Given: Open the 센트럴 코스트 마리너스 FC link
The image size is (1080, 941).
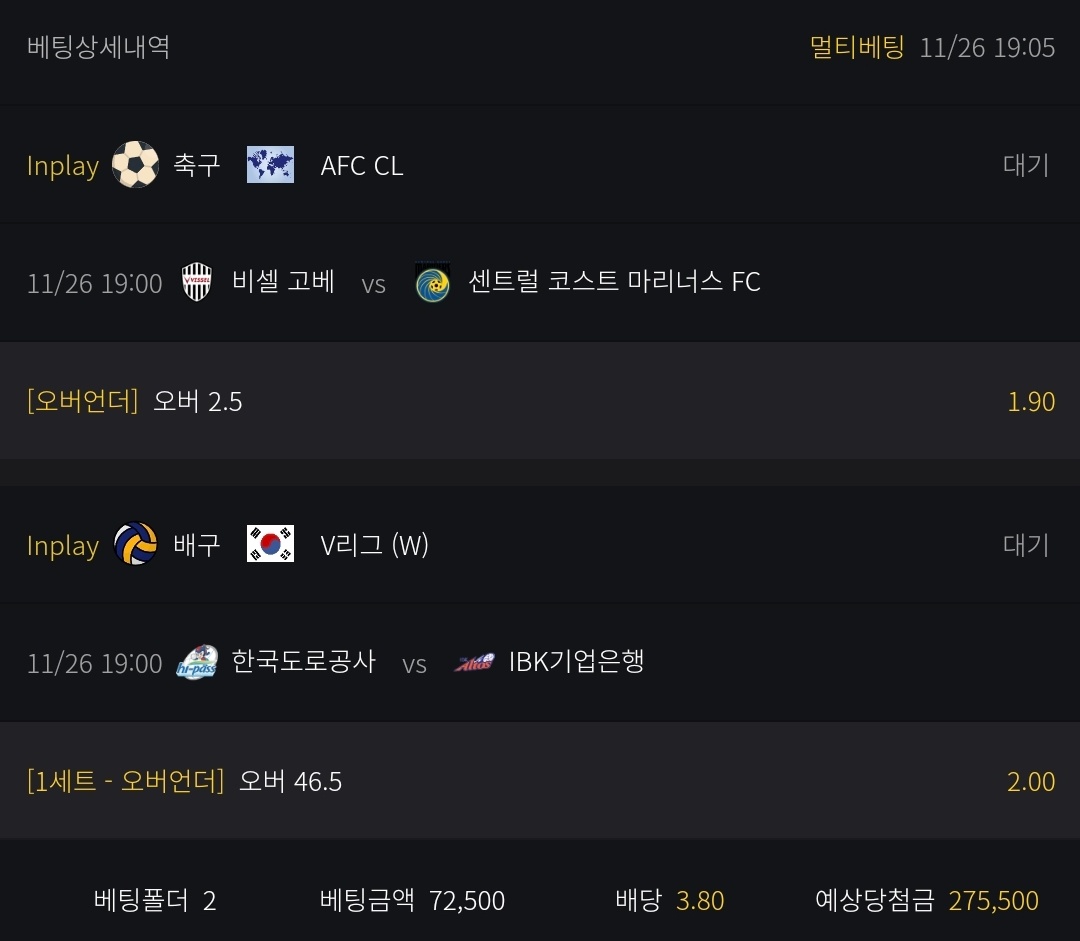Looking at the screenshot, I should 614,282.
